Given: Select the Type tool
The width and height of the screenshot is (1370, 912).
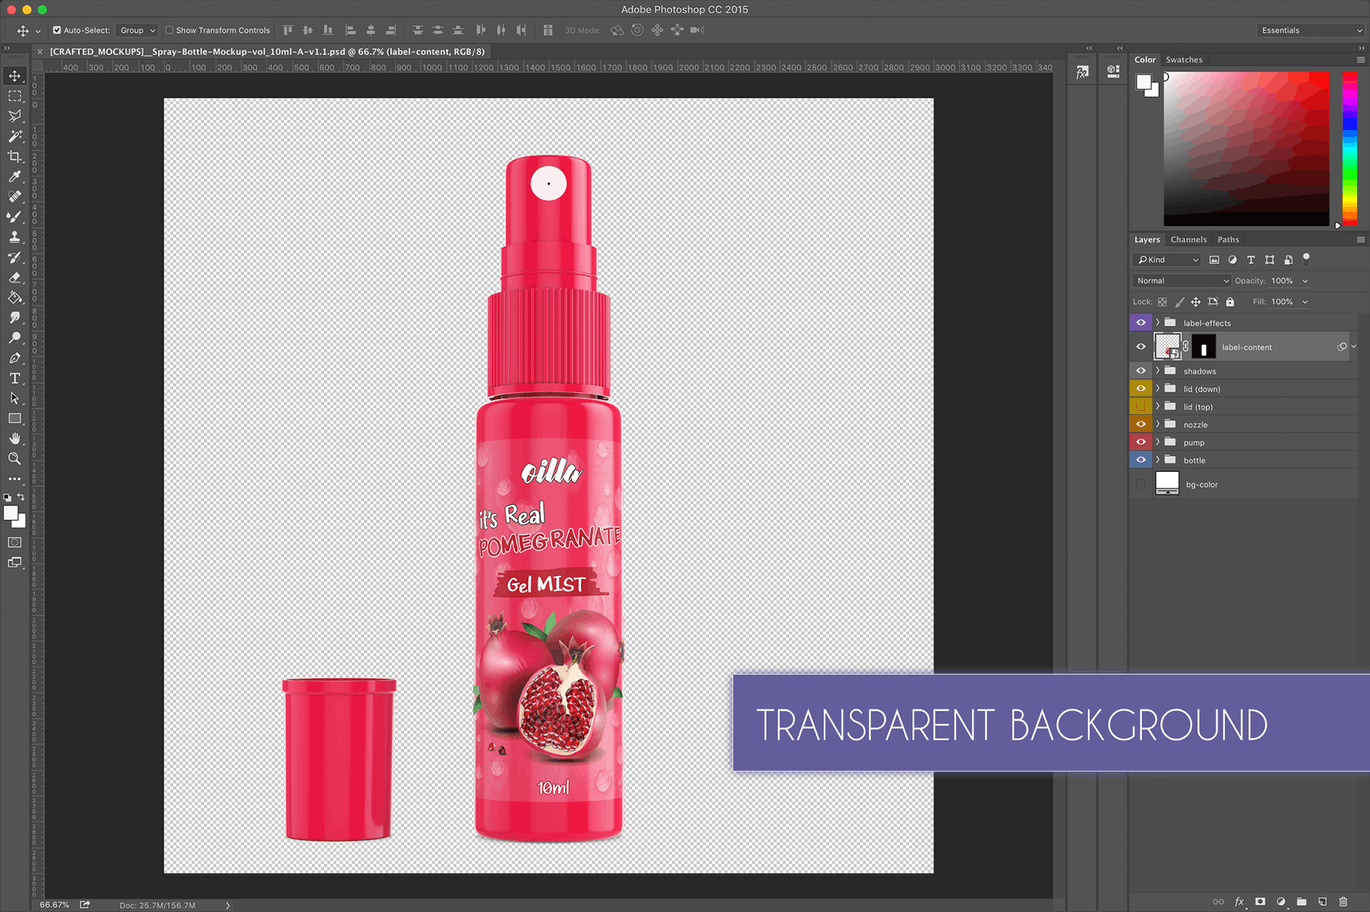Looking at the screenshot, I should pyautogui.click(x=15, y=378).
